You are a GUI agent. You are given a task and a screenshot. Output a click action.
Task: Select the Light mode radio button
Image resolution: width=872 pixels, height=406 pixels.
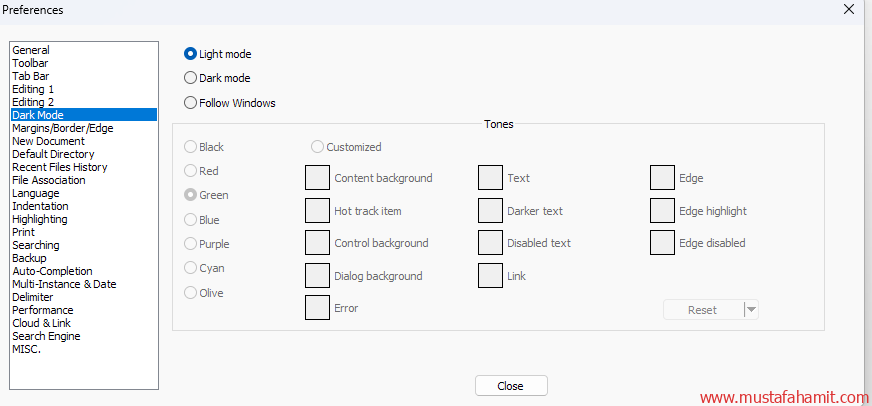191,54
